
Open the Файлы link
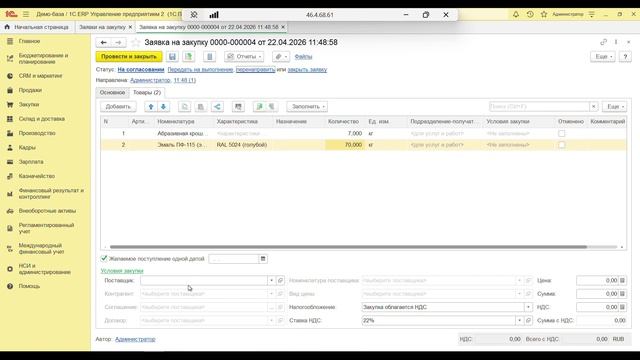303,57
